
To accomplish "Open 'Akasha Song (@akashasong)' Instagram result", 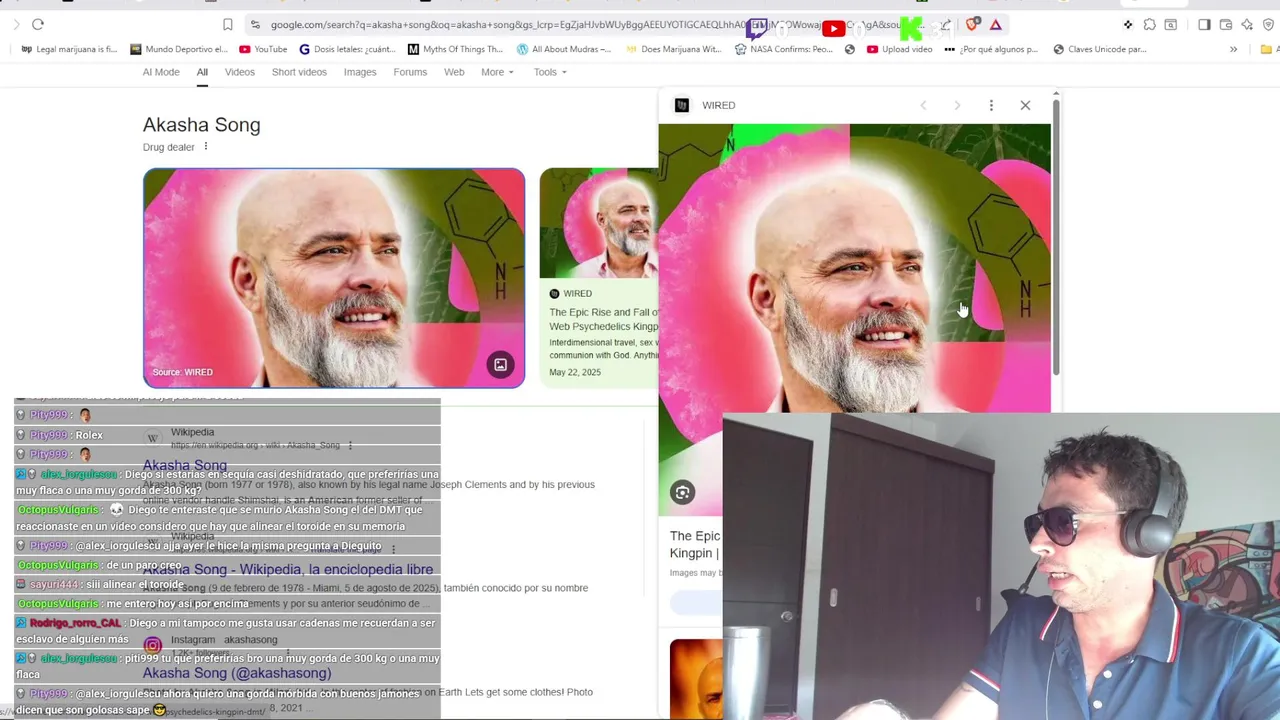I will tap(237, 673).
